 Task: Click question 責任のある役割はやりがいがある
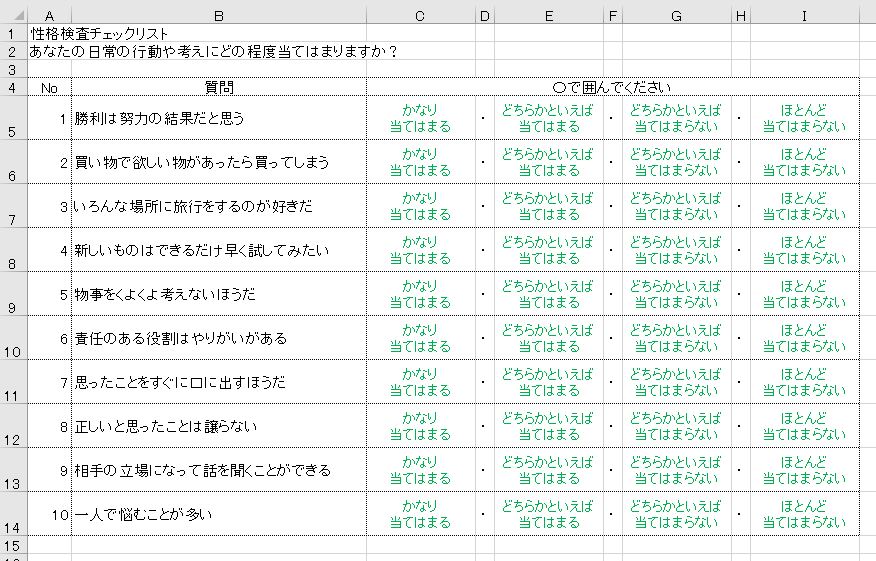(180, 338)
